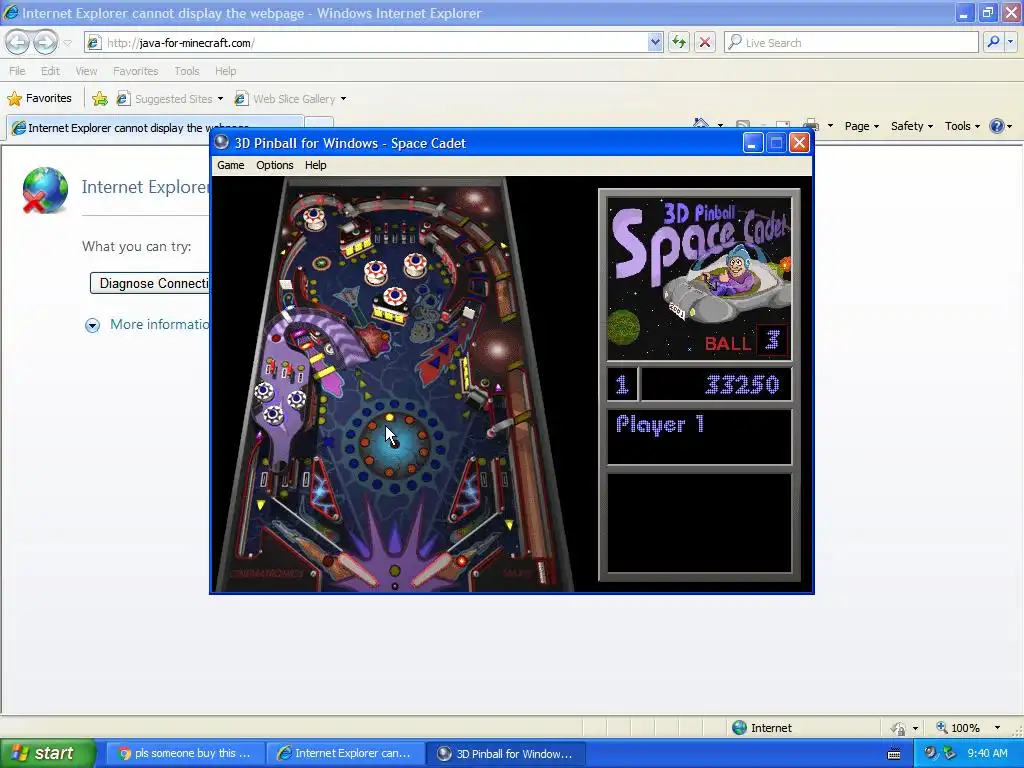
Task: Open the Internet Explorer View menu
Action: pyautogui.click(x=86, y=71)
